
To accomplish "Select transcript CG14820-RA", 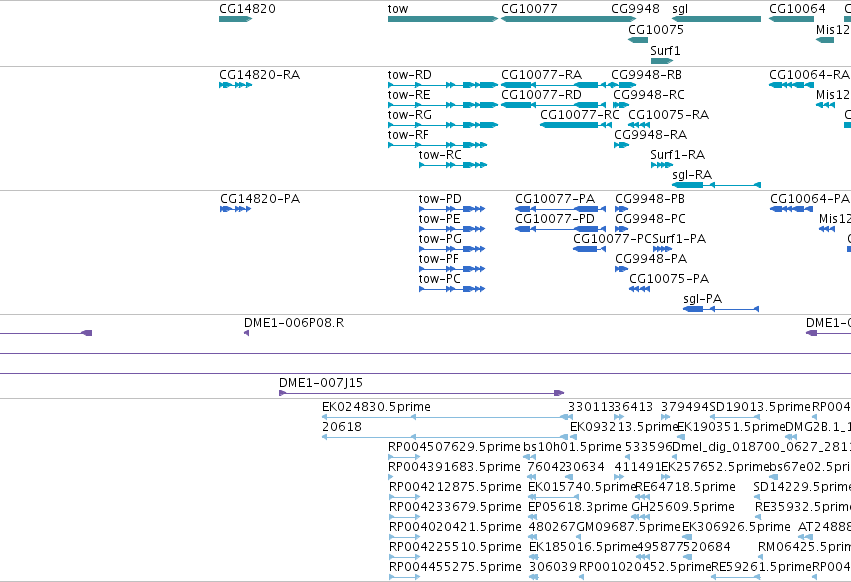I will [x=236, y=85].
